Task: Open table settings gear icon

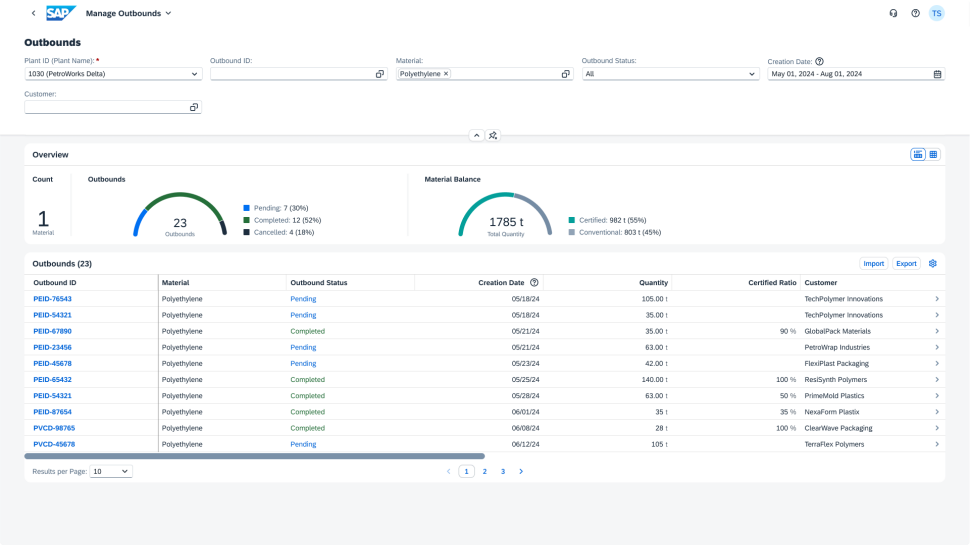Action: click(932, 263)
